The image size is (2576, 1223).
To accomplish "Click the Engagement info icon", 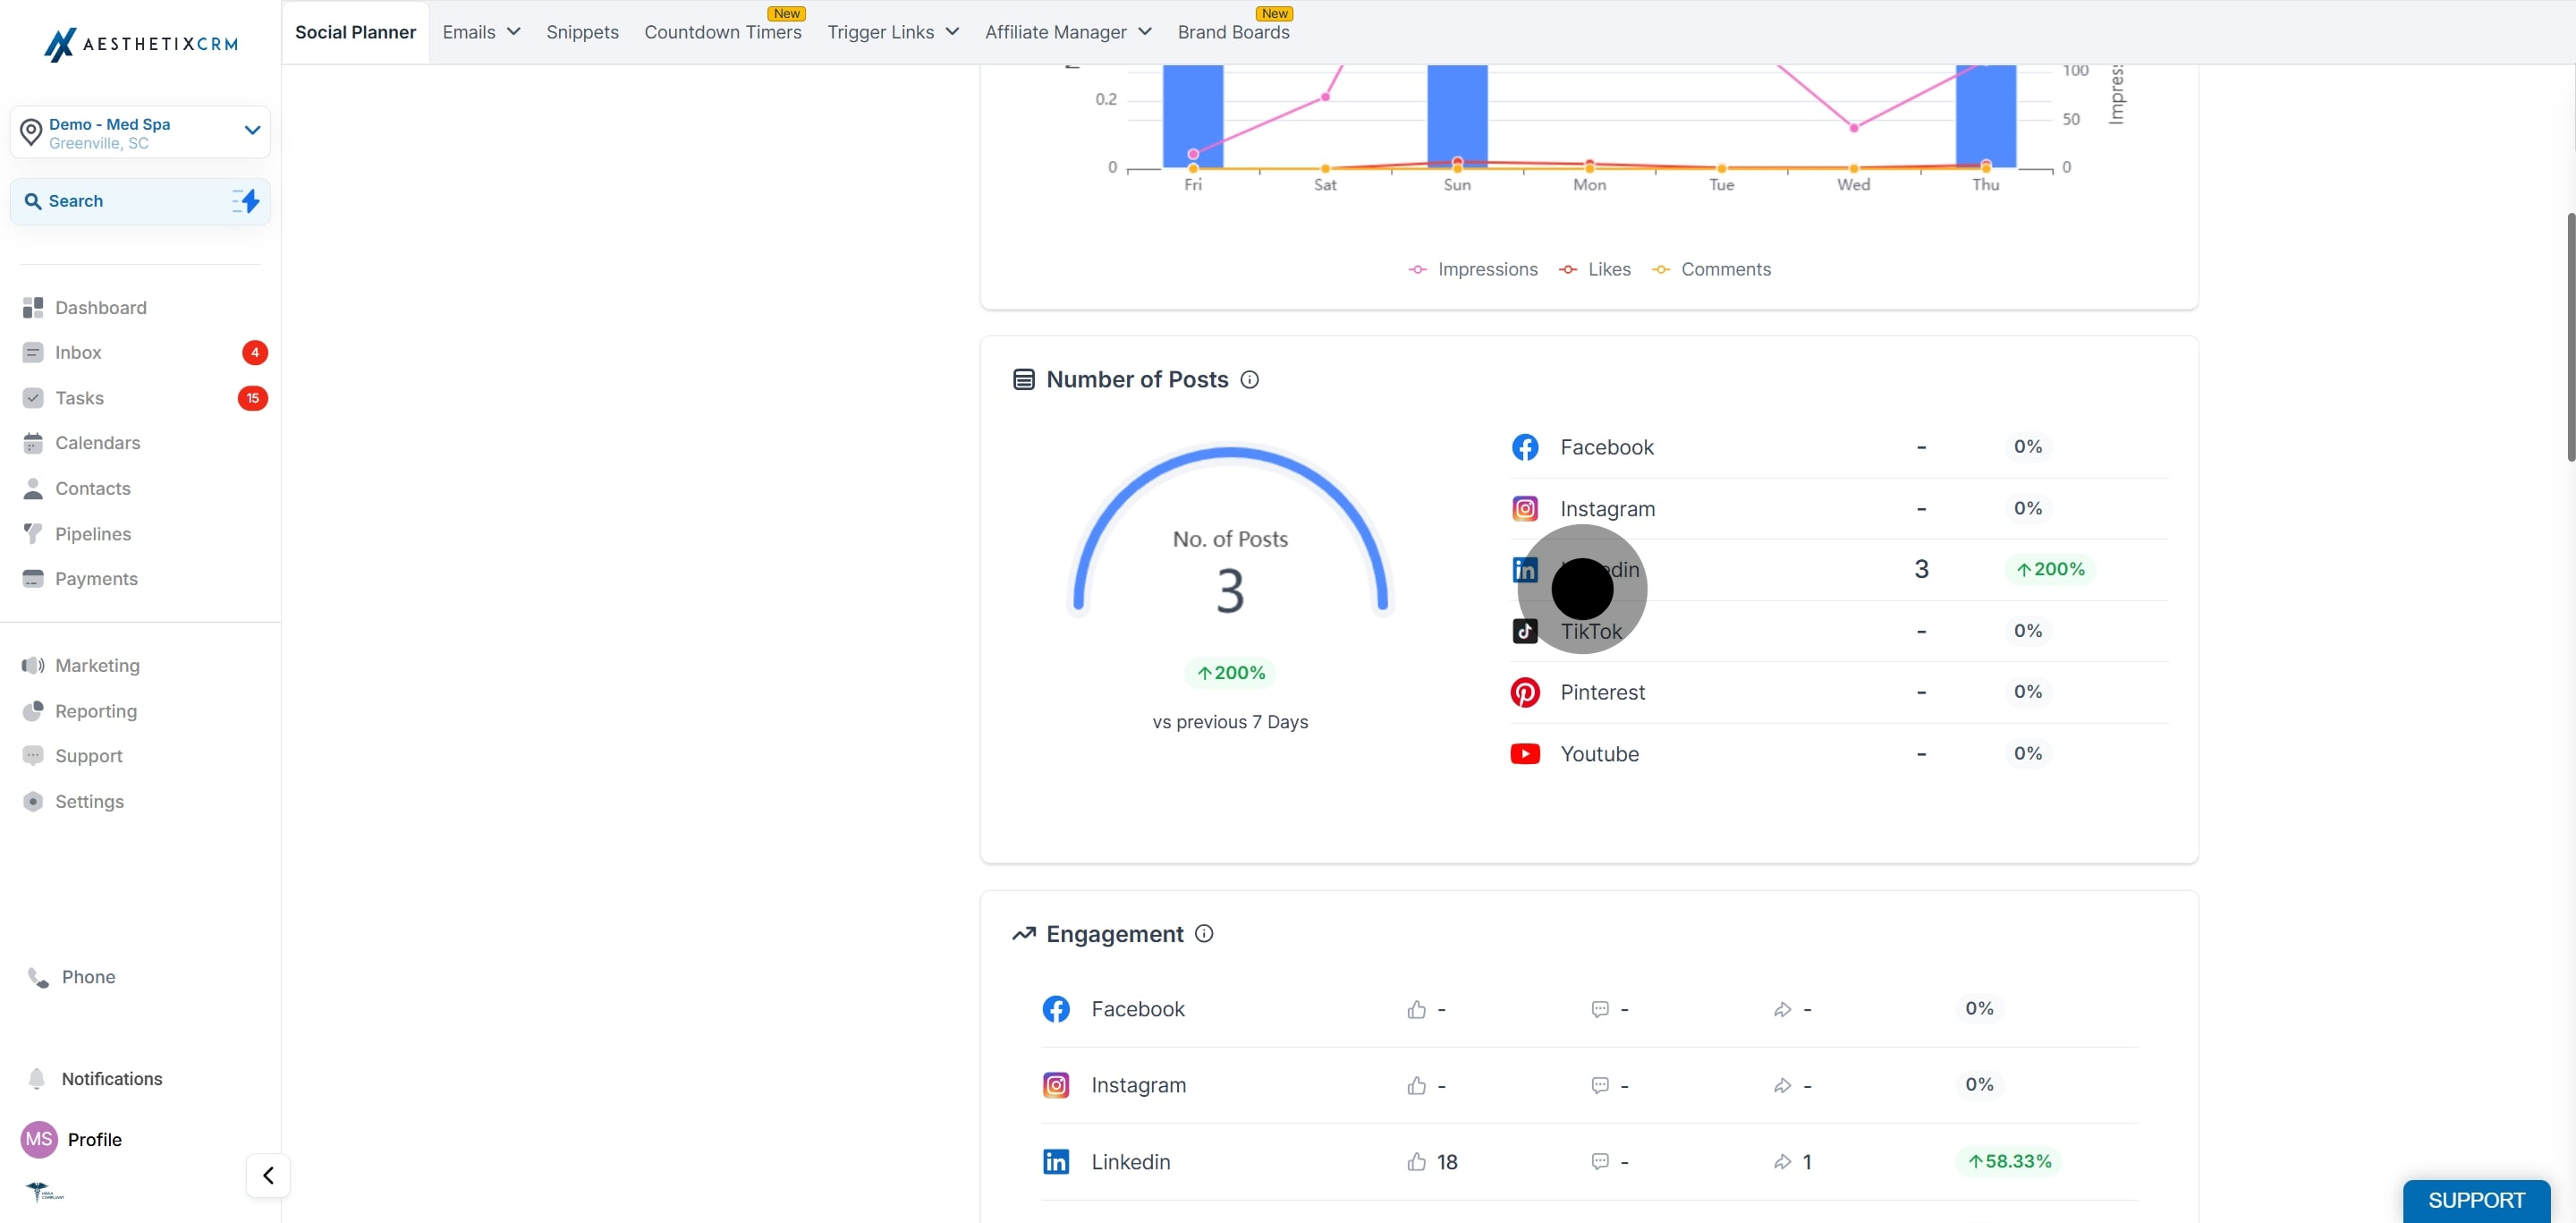I will click(1204, 933).
